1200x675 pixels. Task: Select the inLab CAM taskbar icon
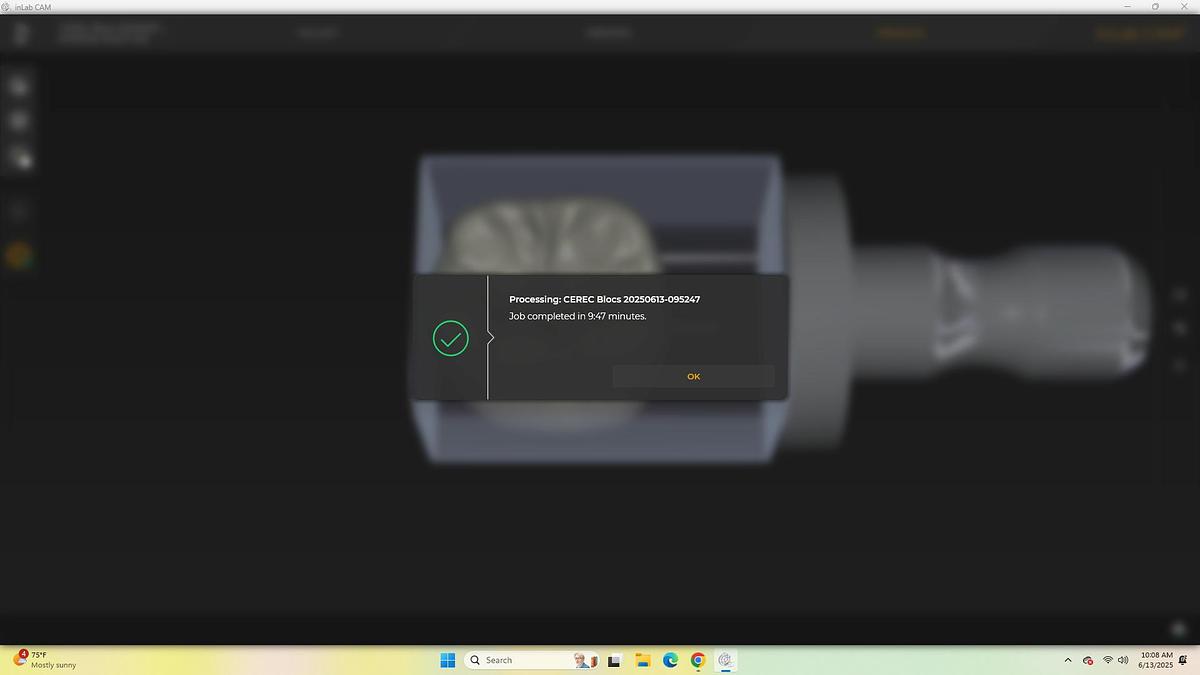[726, 660]
